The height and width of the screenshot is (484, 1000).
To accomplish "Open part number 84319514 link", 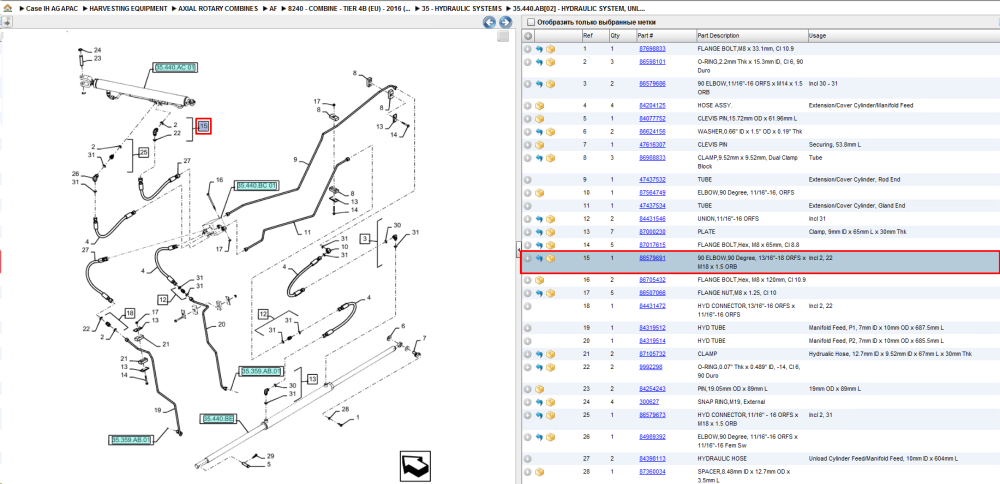I will (x=652, y=341).
